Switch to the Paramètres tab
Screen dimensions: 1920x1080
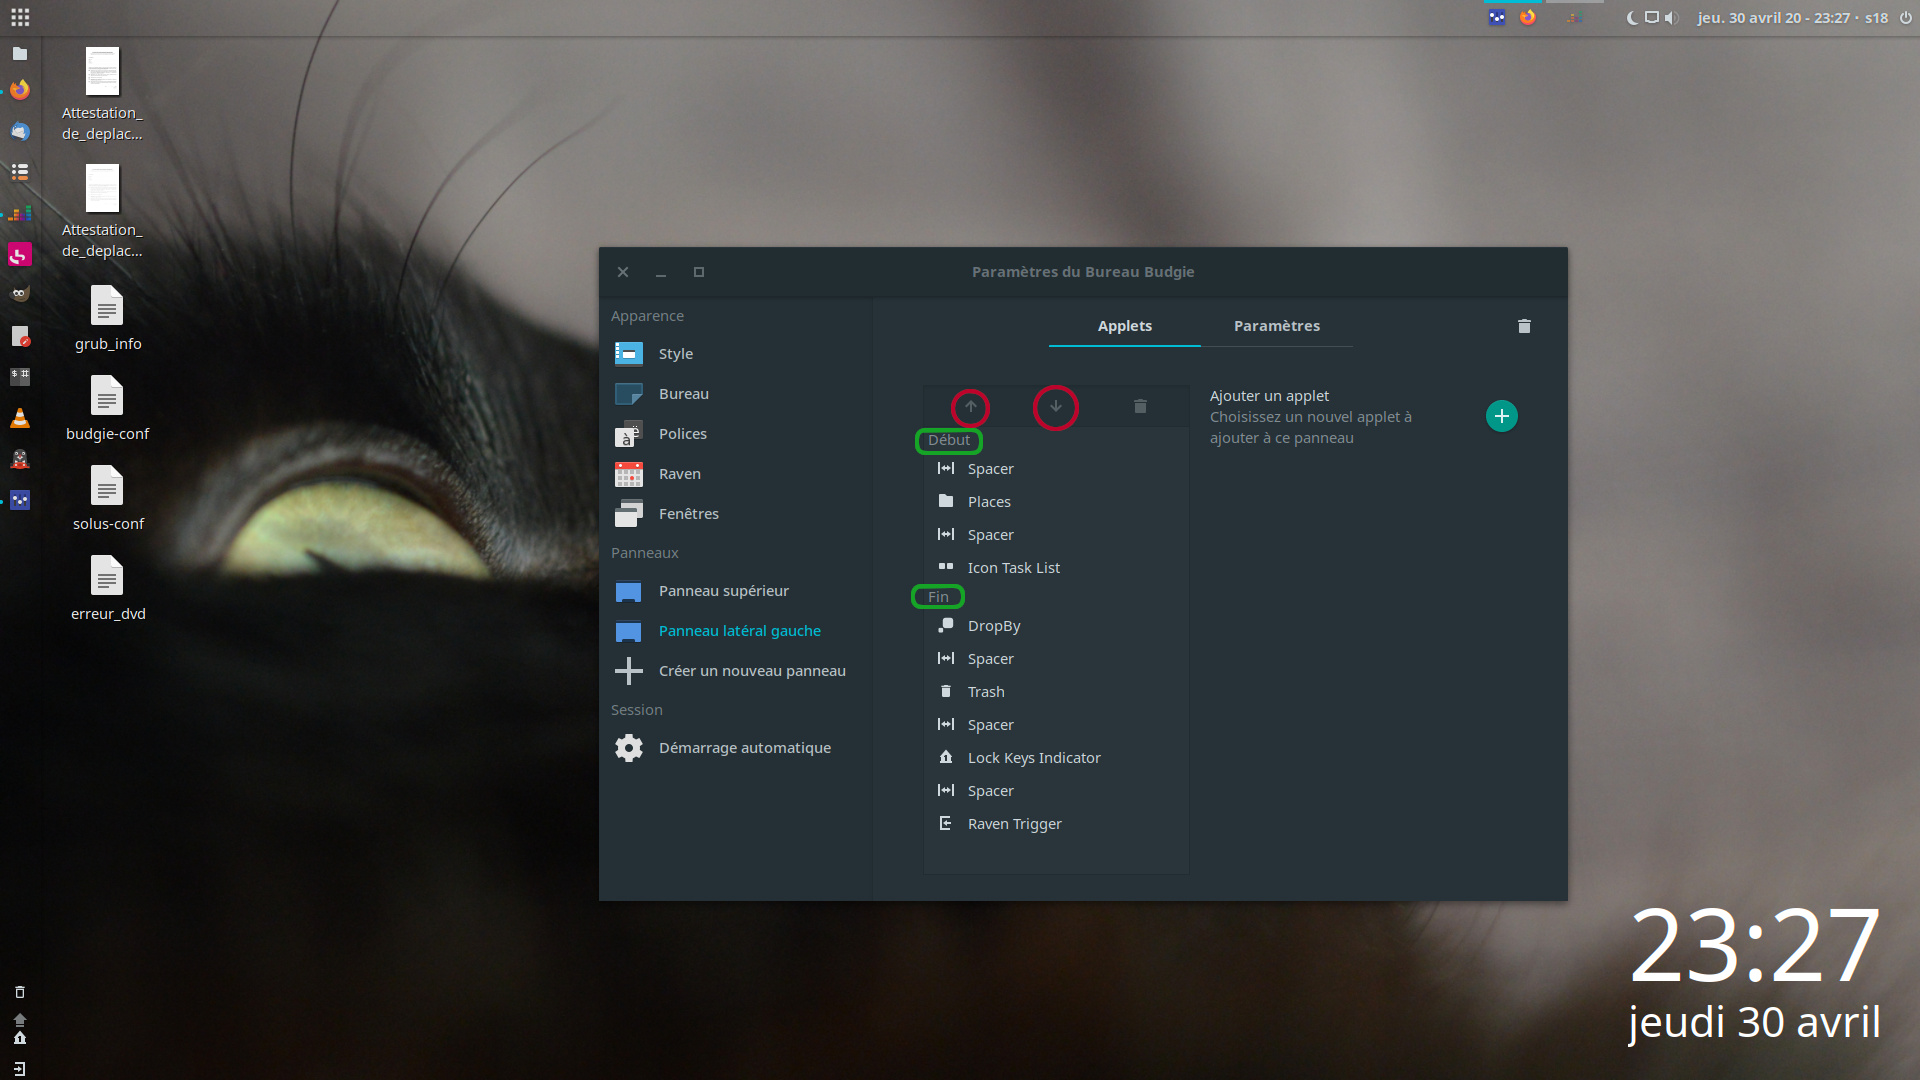(x=1276, y=326)
